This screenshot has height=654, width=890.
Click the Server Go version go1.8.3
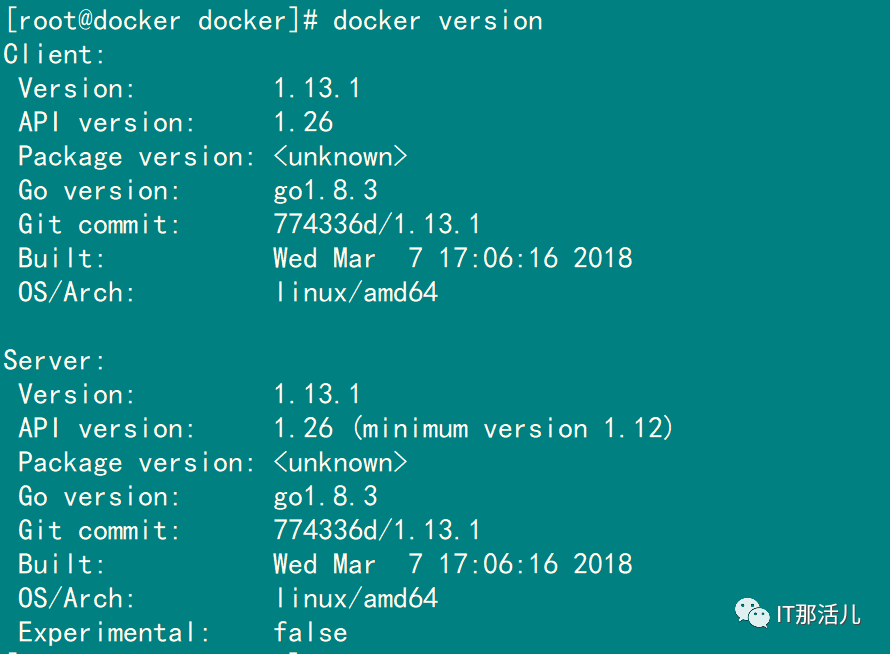[325, 497]
